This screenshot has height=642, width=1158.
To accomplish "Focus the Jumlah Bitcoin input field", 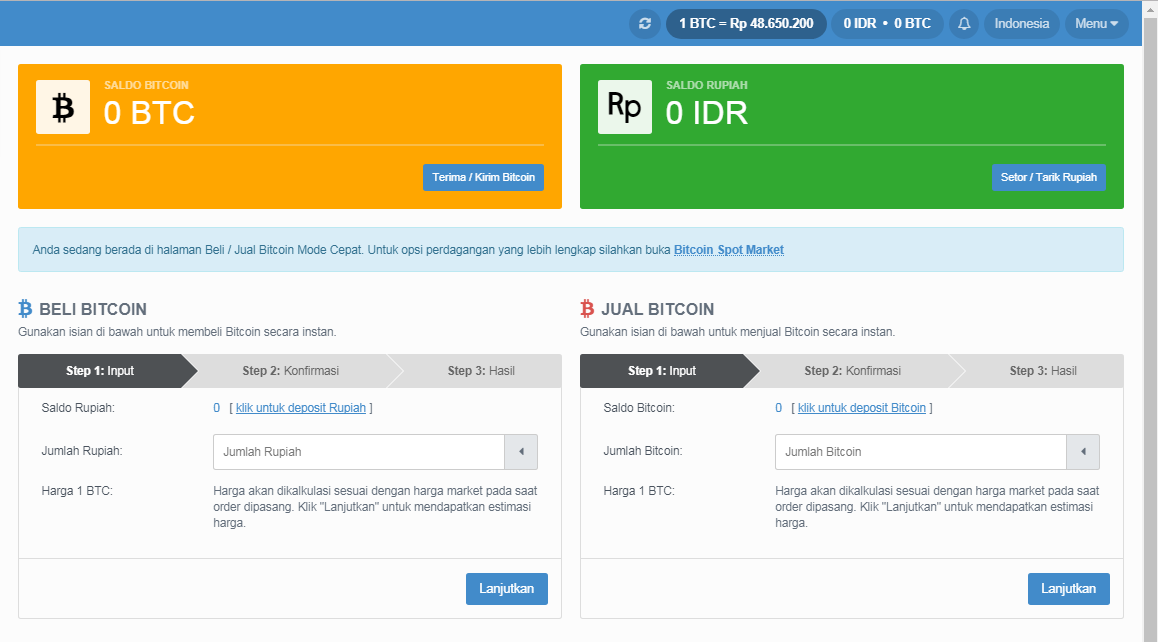I will point(921,452).
